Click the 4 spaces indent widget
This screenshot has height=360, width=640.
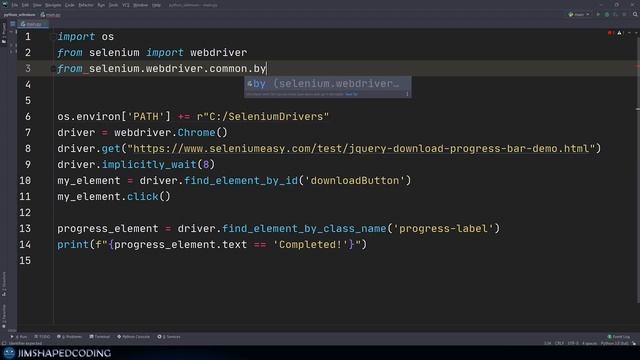589,343
